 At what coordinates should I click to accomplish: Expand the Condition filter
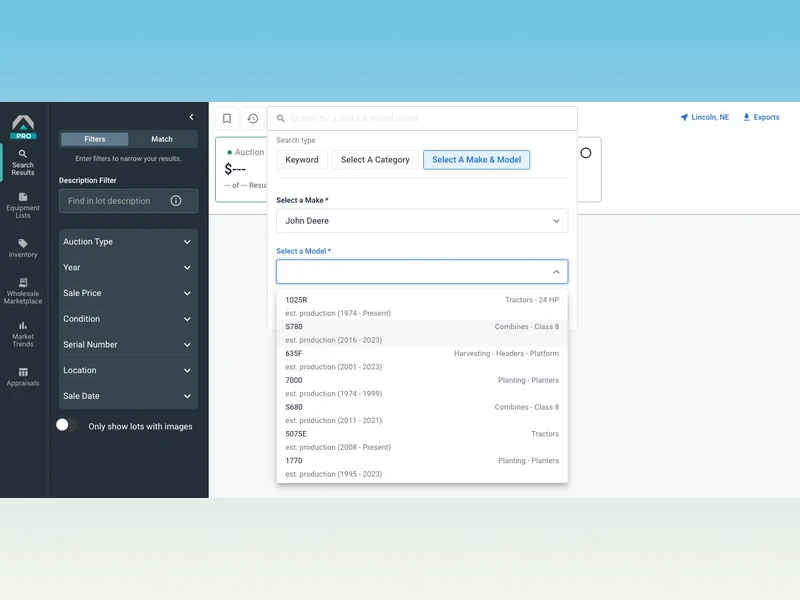(x=128, y=319)
